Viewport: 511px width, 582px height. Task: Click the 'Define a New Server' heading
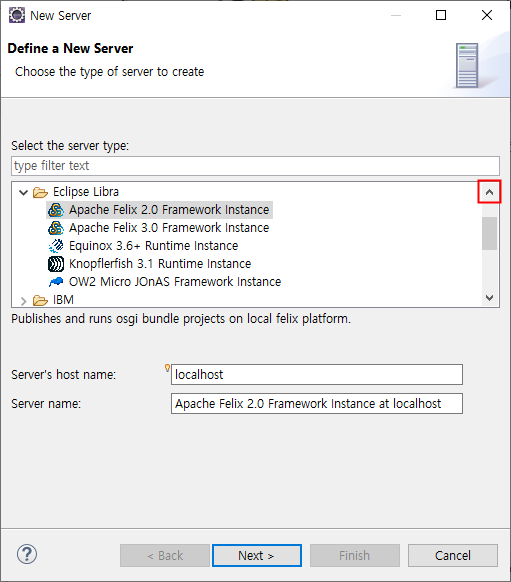(70, 49)
